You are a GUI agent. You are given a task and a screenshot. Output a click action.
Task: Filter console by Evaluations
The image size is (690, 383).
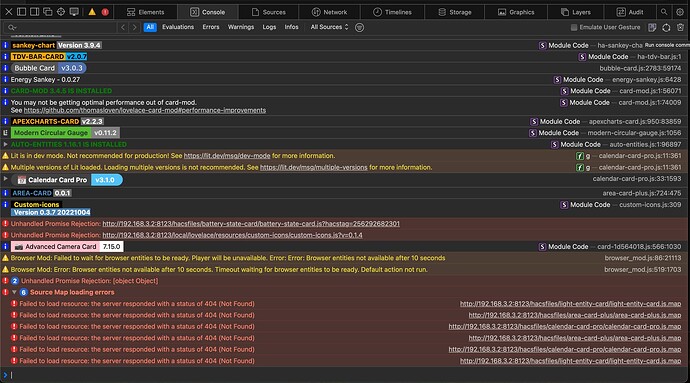point(178,27)
